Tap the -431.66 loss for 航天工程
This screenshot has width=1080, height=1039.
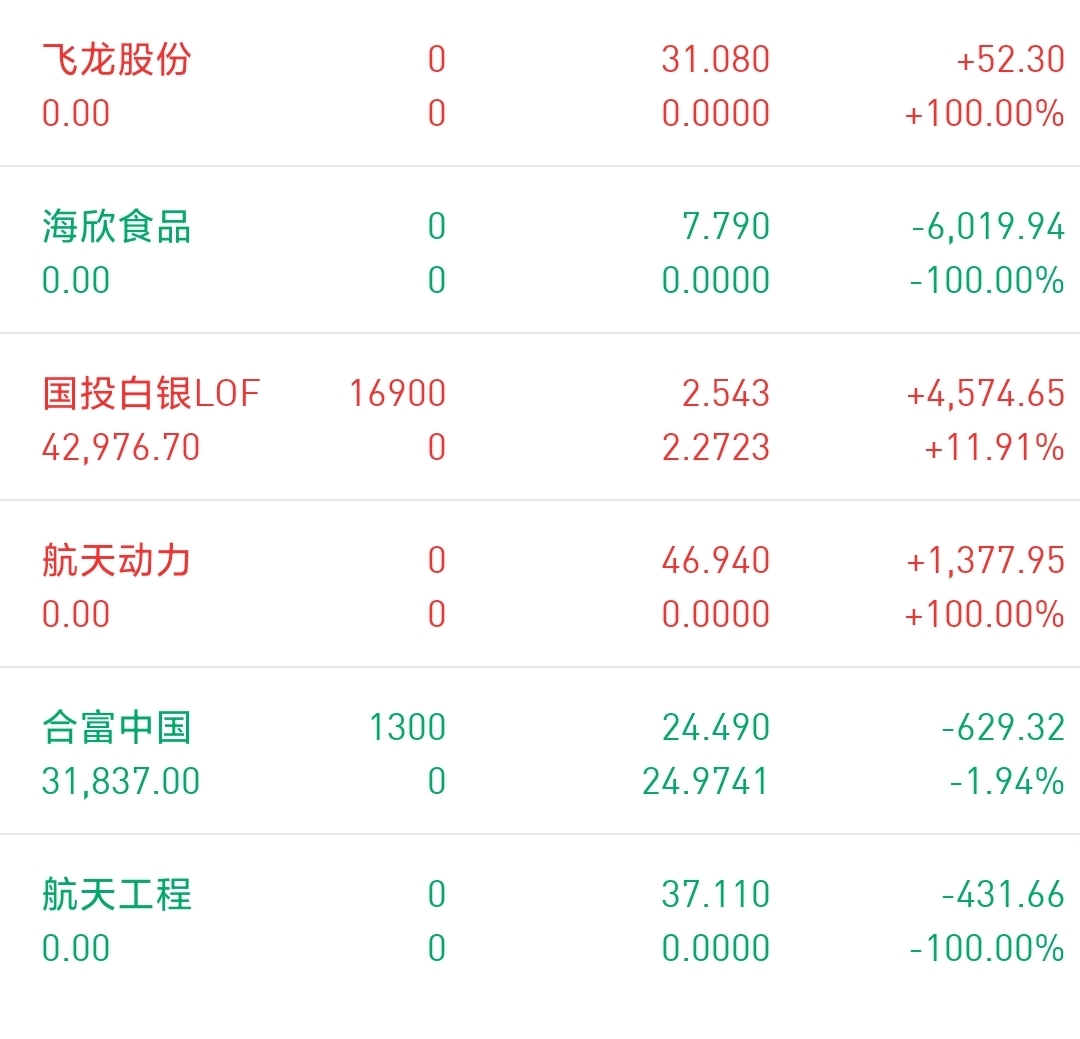coord(1003,894)
